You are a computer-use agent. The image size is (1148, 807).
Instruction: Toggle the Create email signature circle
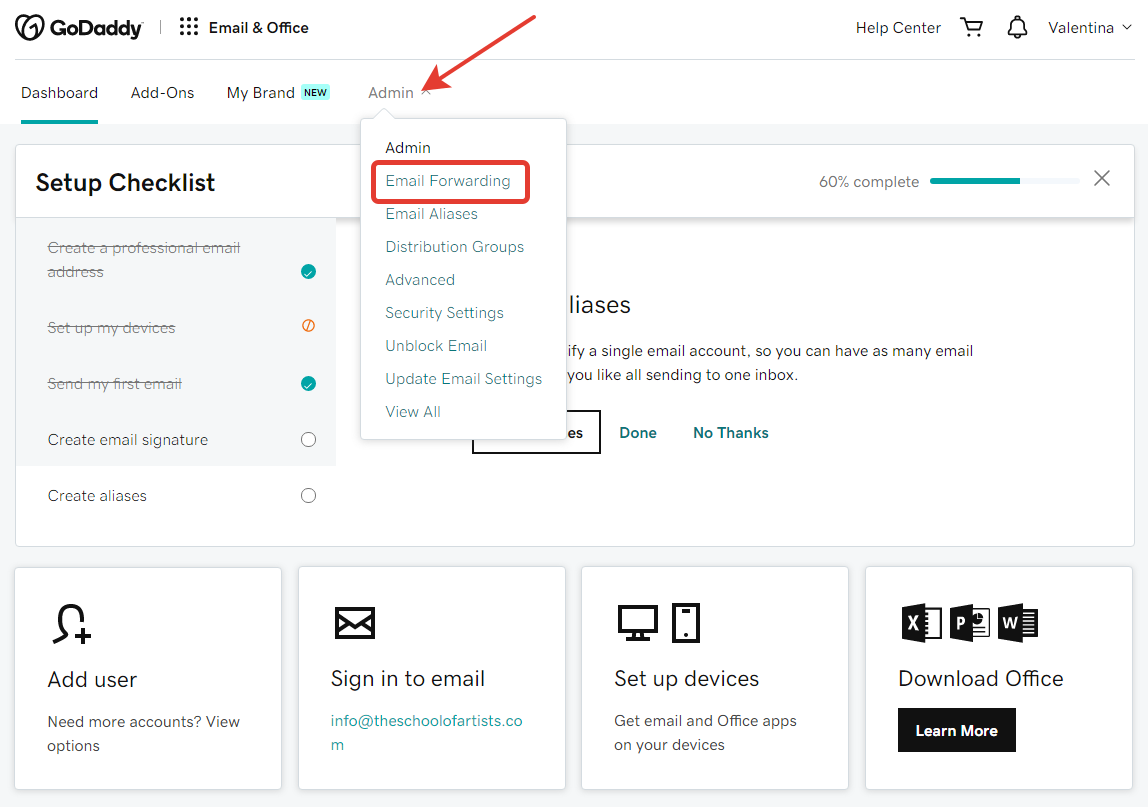308,439
